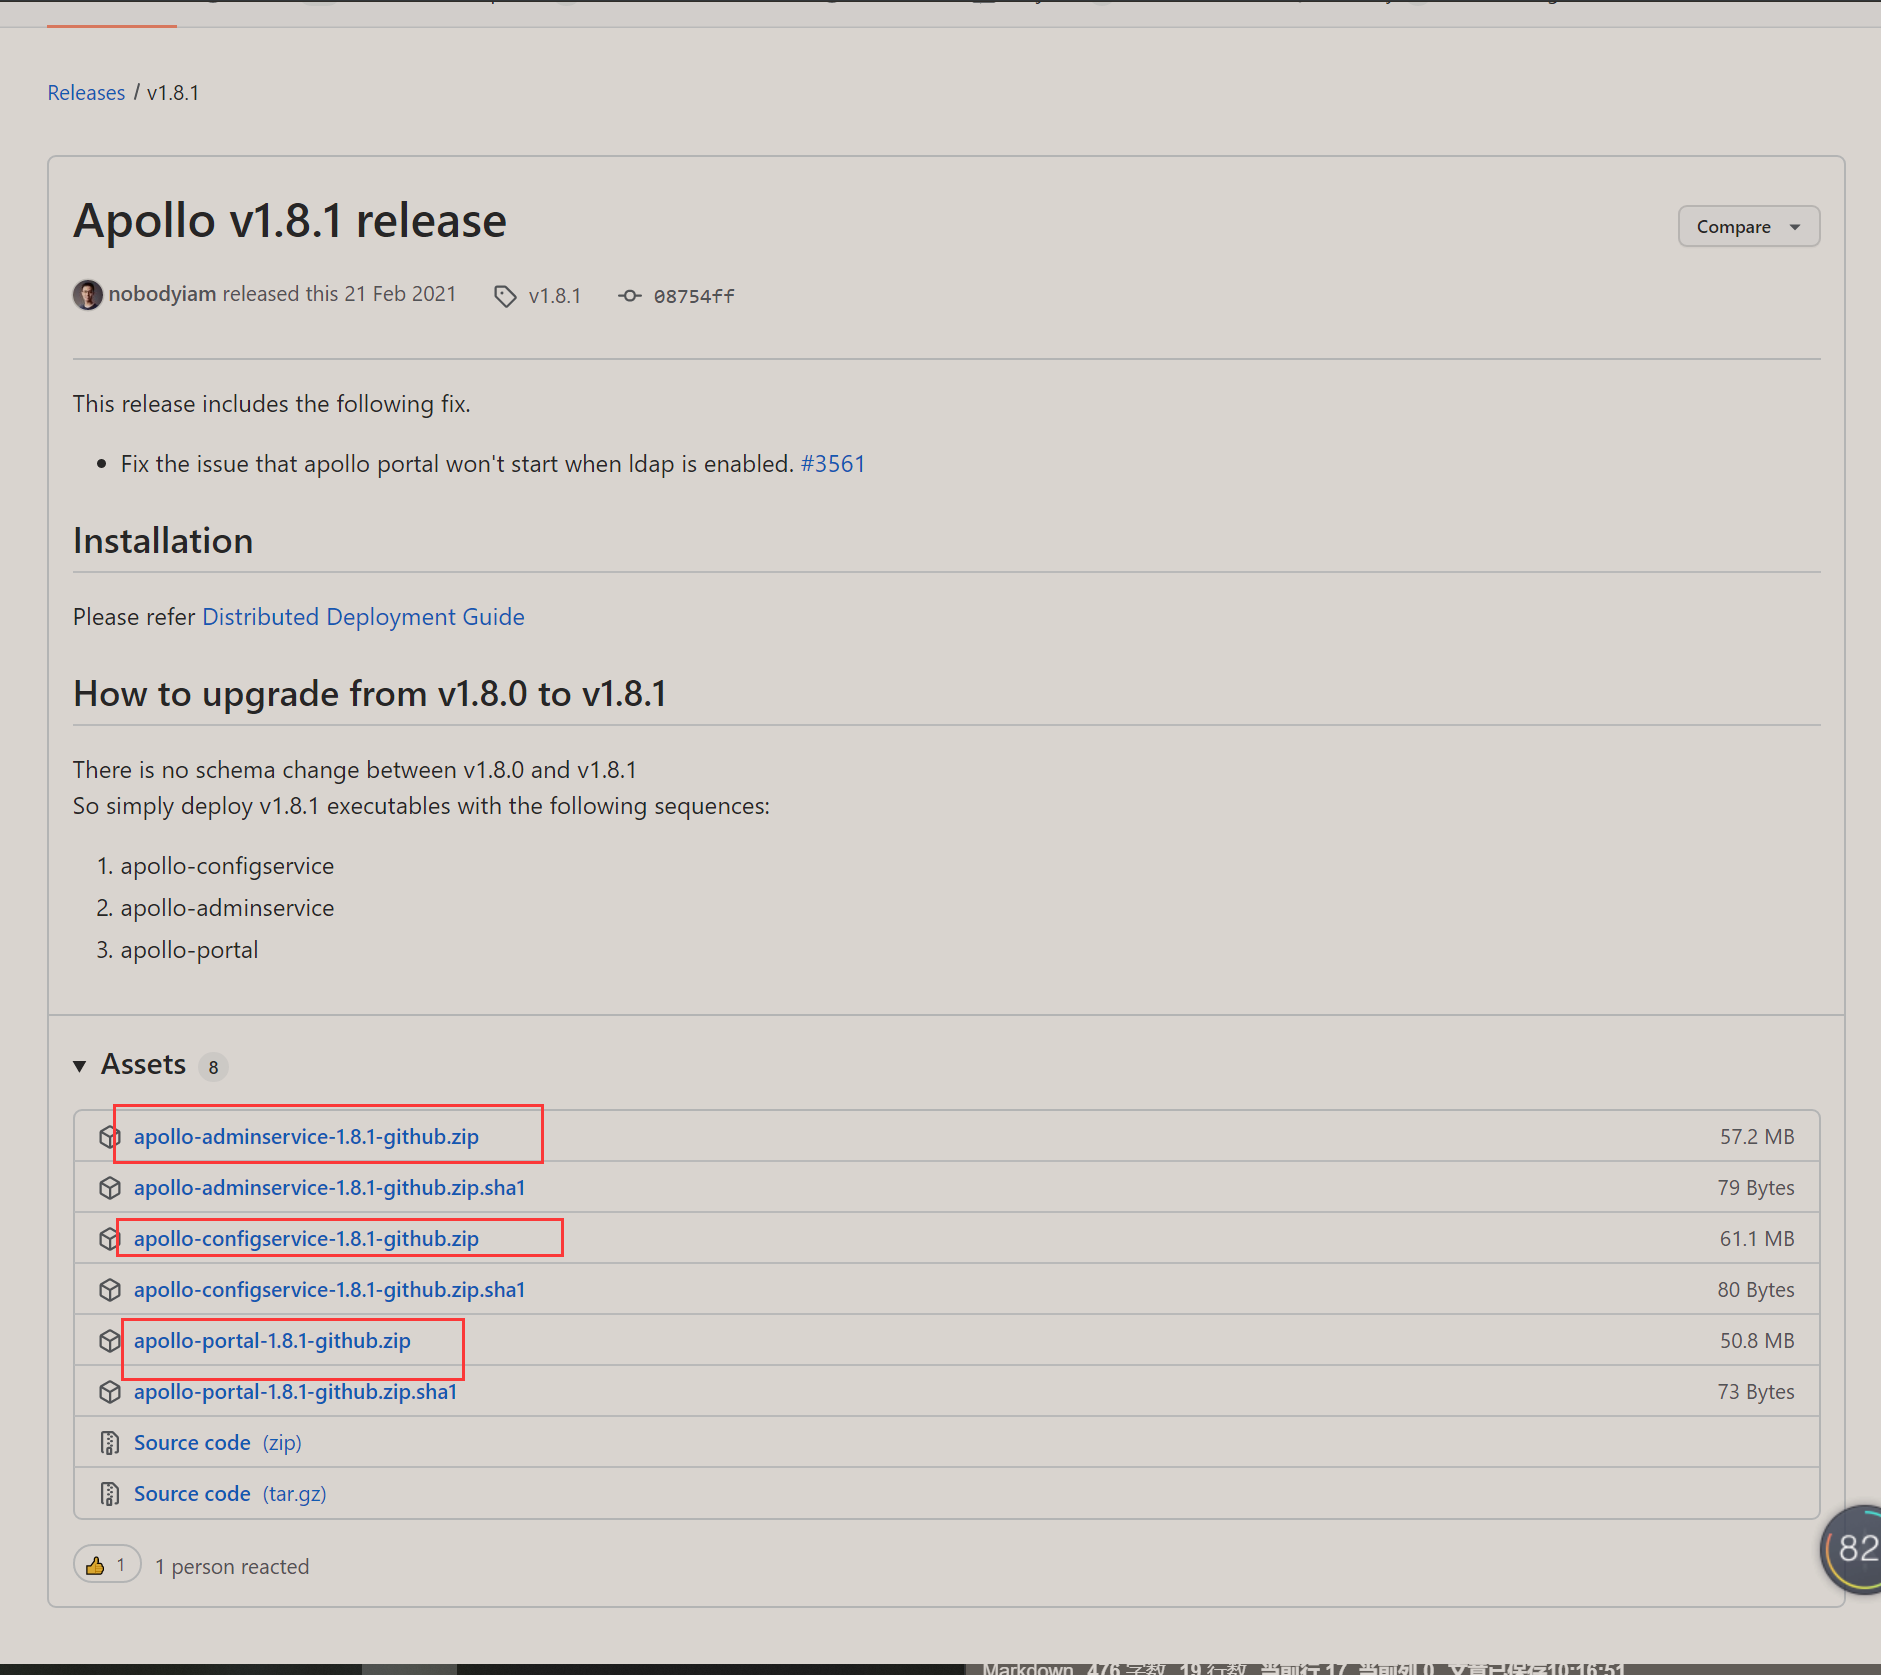Click the 'apollo-portal' list item

pos(189,950)
